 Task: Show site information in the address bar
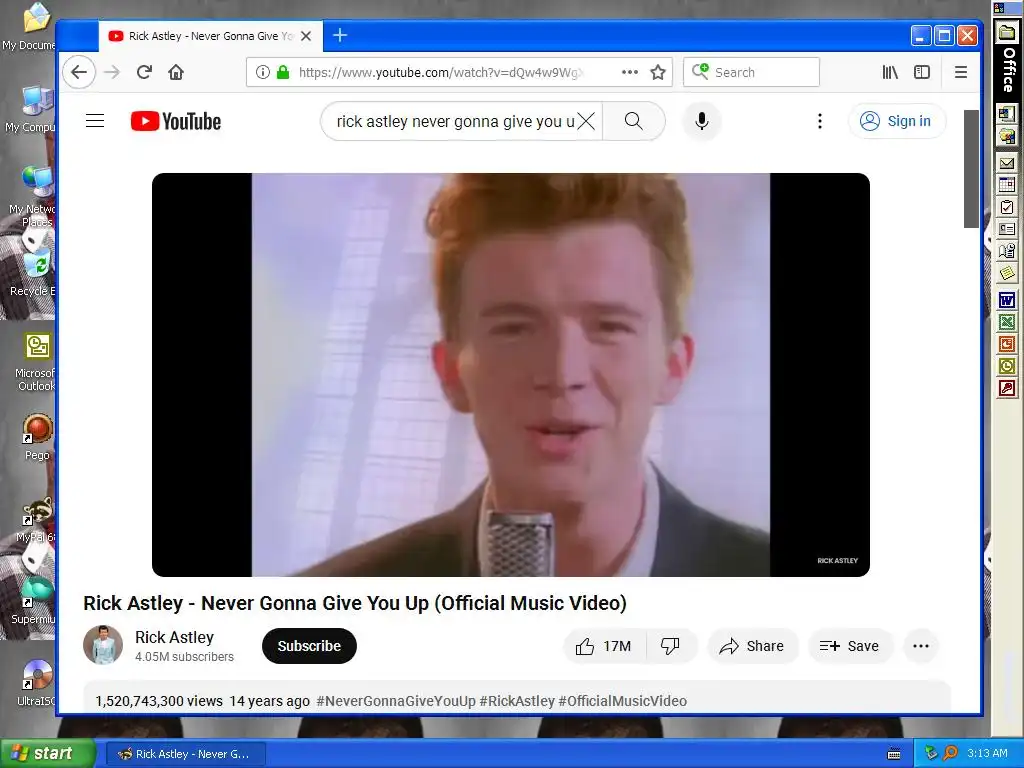[263, 72]
